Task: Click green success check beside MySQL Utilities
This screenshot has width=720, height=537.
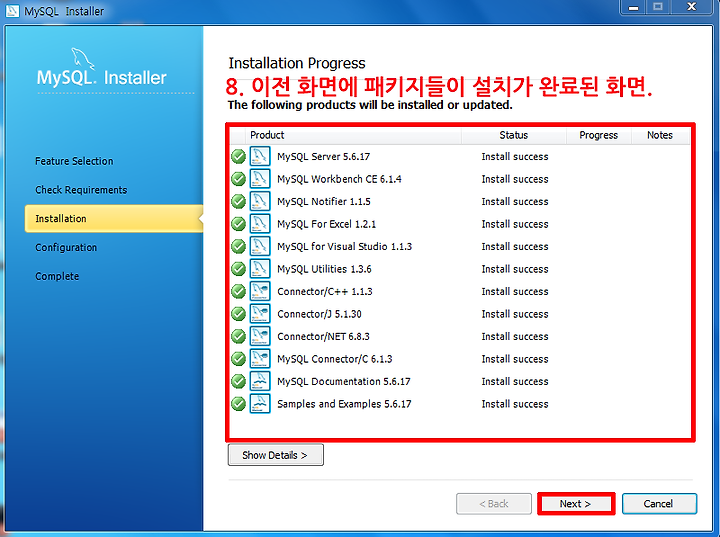Action: (x=238, y=269)
